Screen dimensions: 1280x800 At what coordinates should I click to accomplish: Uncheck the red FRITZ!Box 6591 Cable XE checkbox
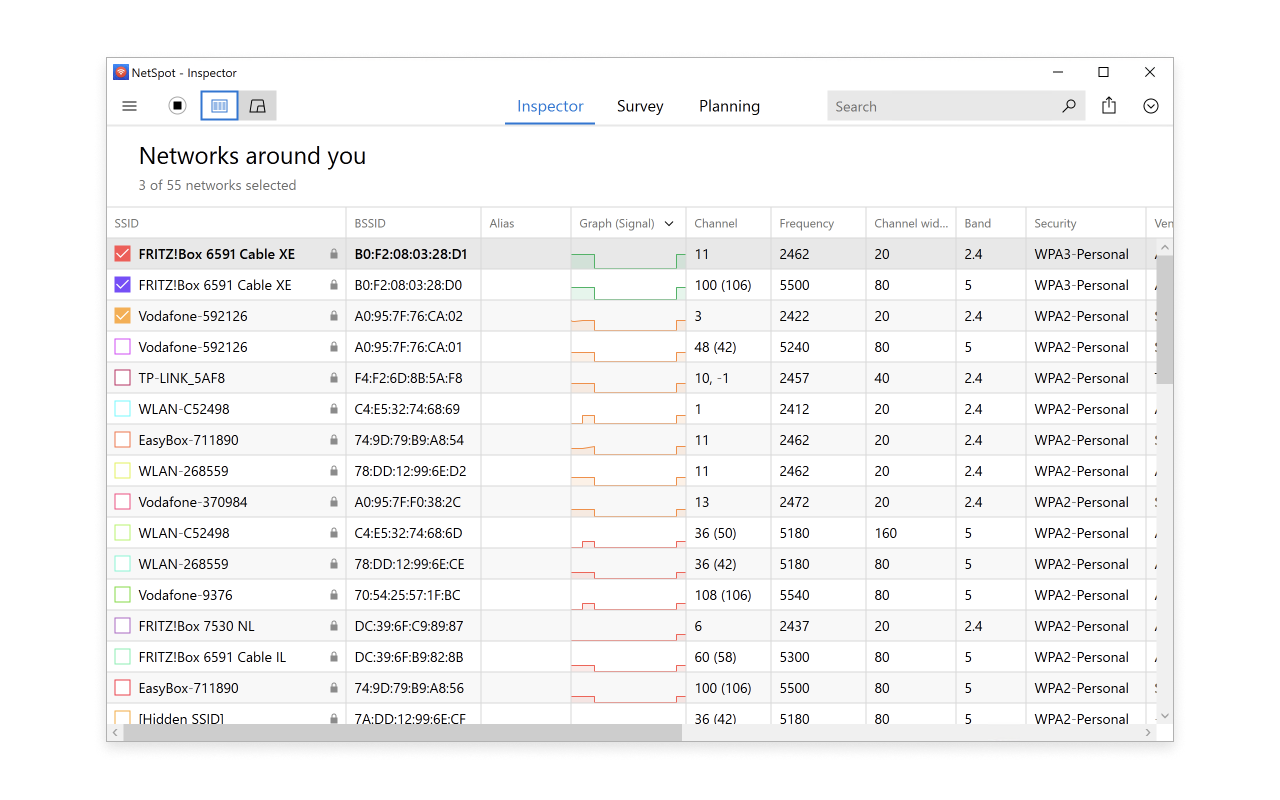pyautogui.click(x=123, y=254)
